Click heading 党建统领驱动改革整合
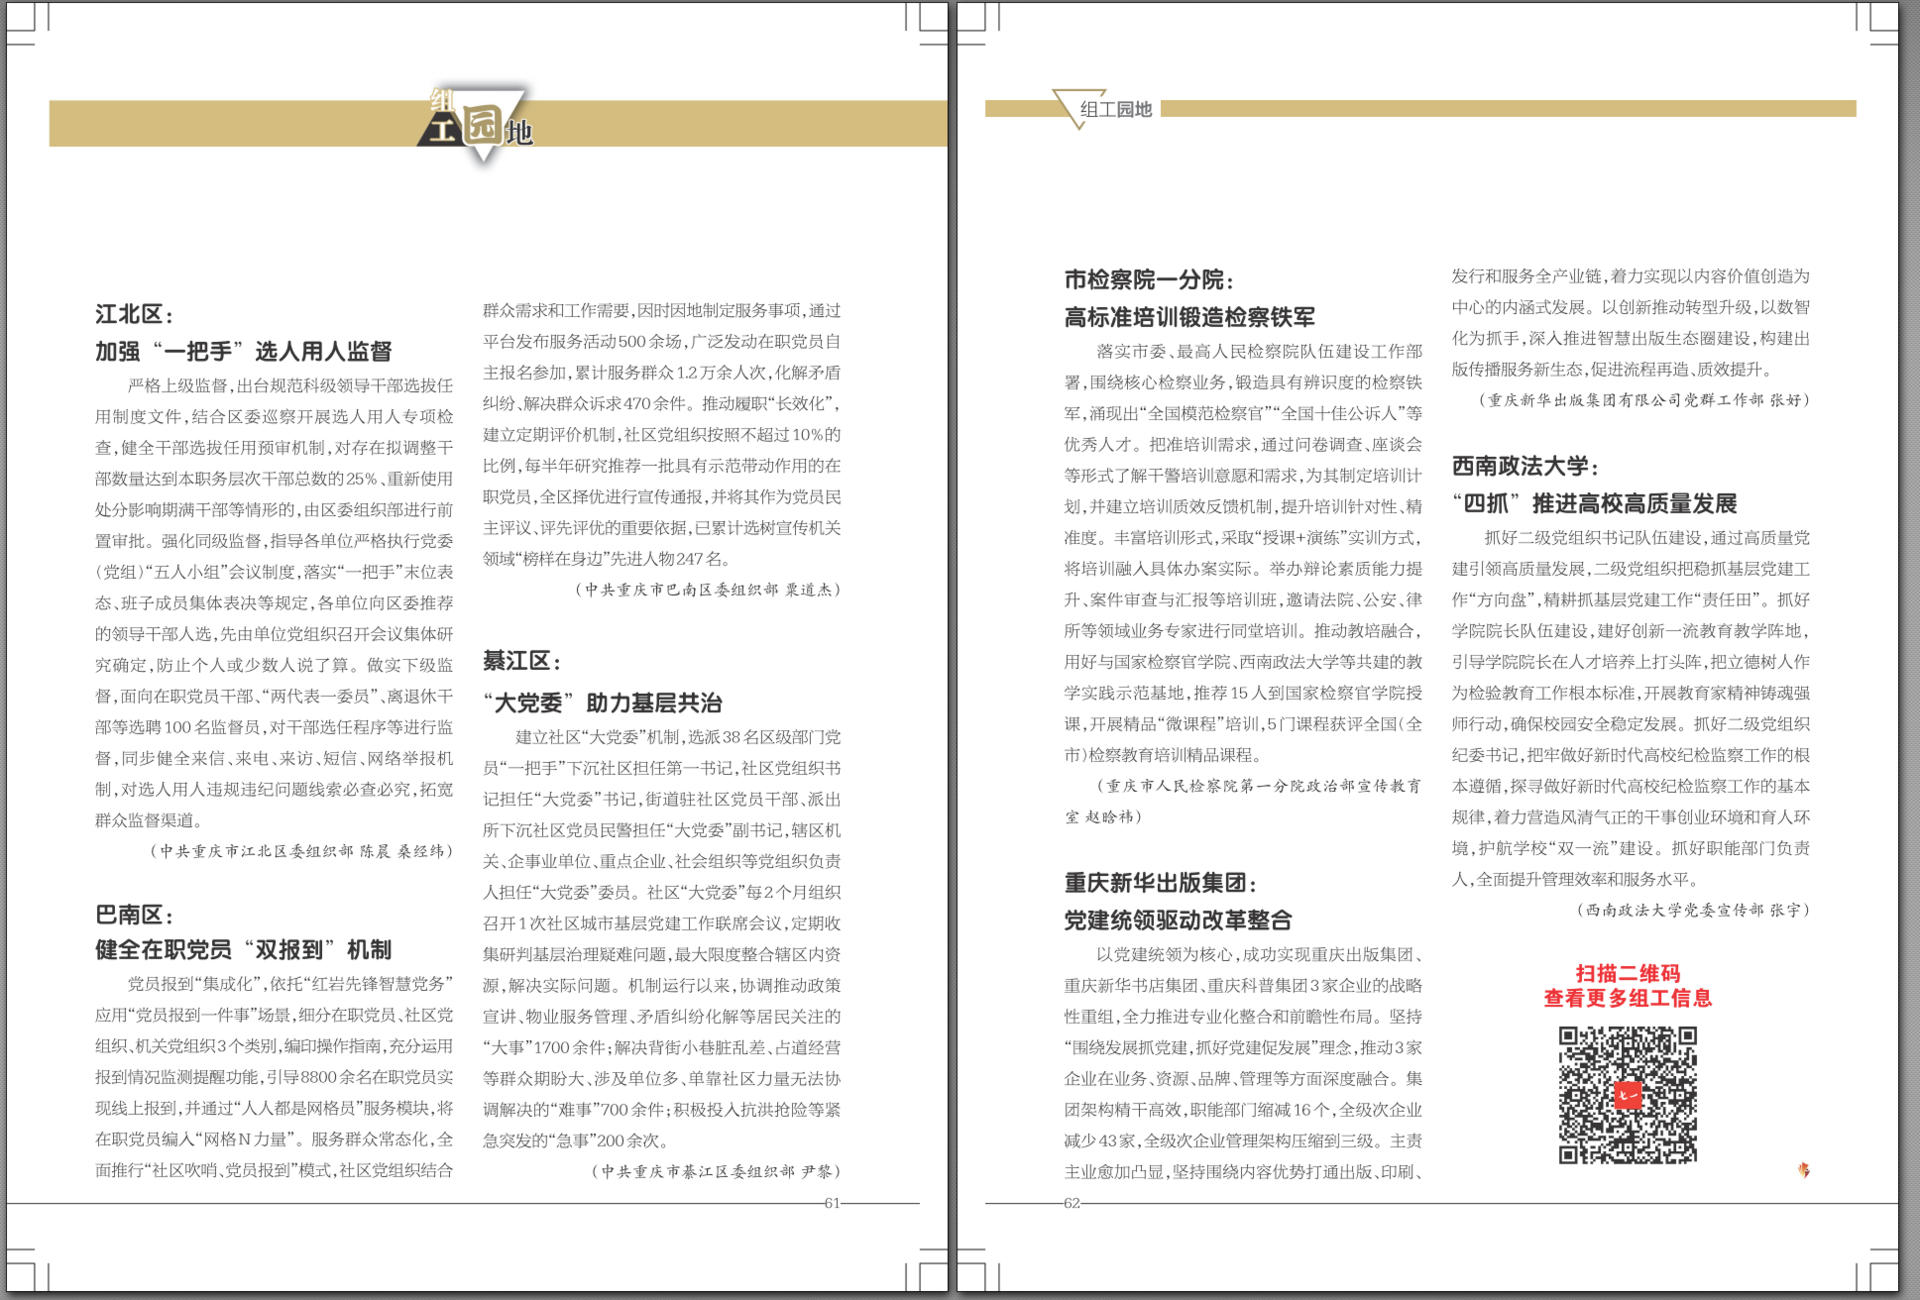1920x1300 pixels. click(1178, 920)
